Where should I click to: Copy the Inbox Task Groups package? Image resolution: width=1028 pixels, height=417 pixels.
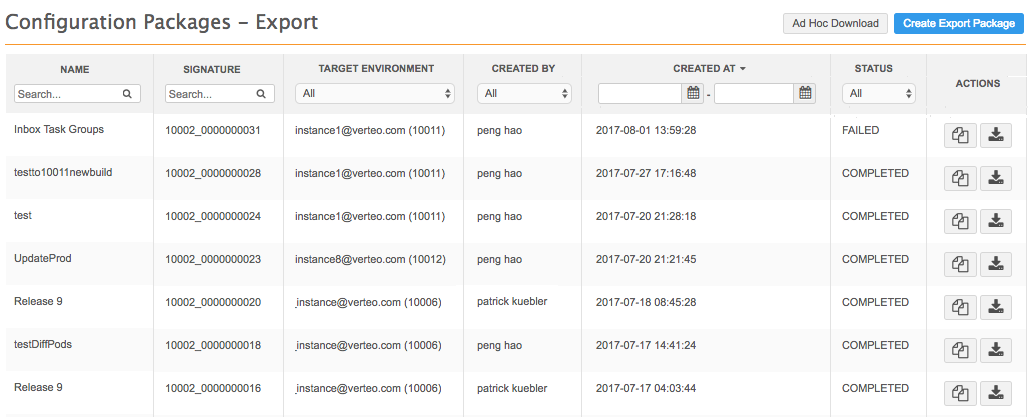(x=960, y=135)
